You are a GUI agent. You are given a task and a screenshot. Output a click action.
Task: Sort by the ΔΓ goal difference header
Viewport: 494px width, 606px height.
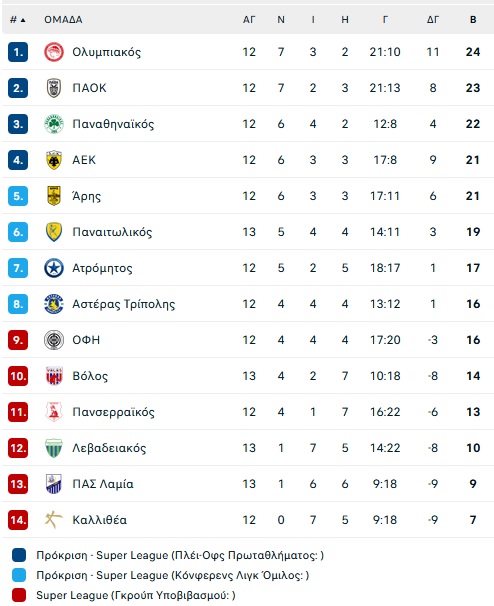[433, 20]
